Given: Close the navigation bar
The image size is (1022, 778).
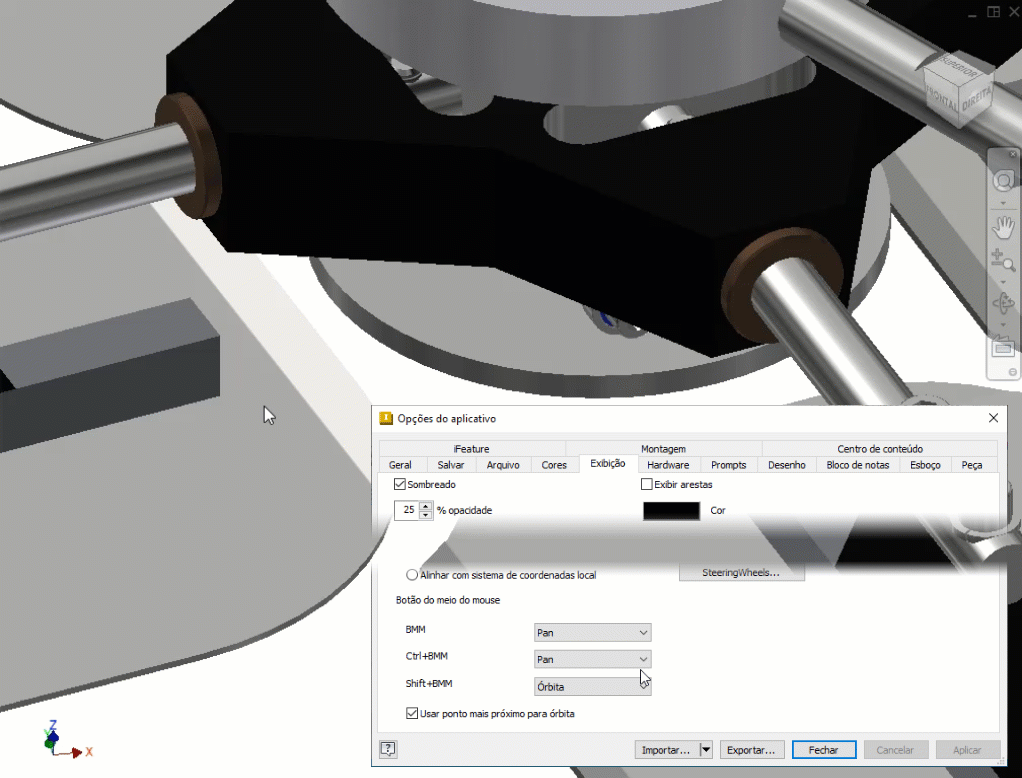Looking at the screenshot, I should pyautogui.click(x=1012, y=154).
